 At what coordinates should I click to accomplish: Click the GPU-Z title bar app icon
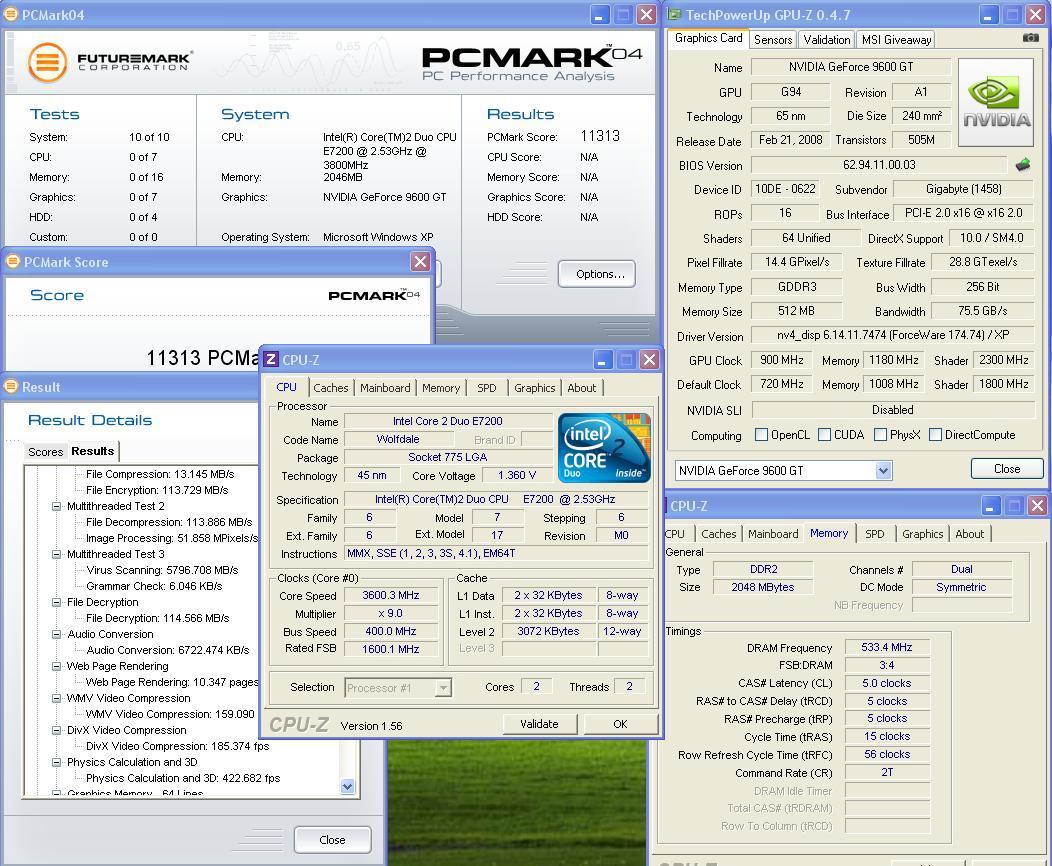tap(674, 15)
